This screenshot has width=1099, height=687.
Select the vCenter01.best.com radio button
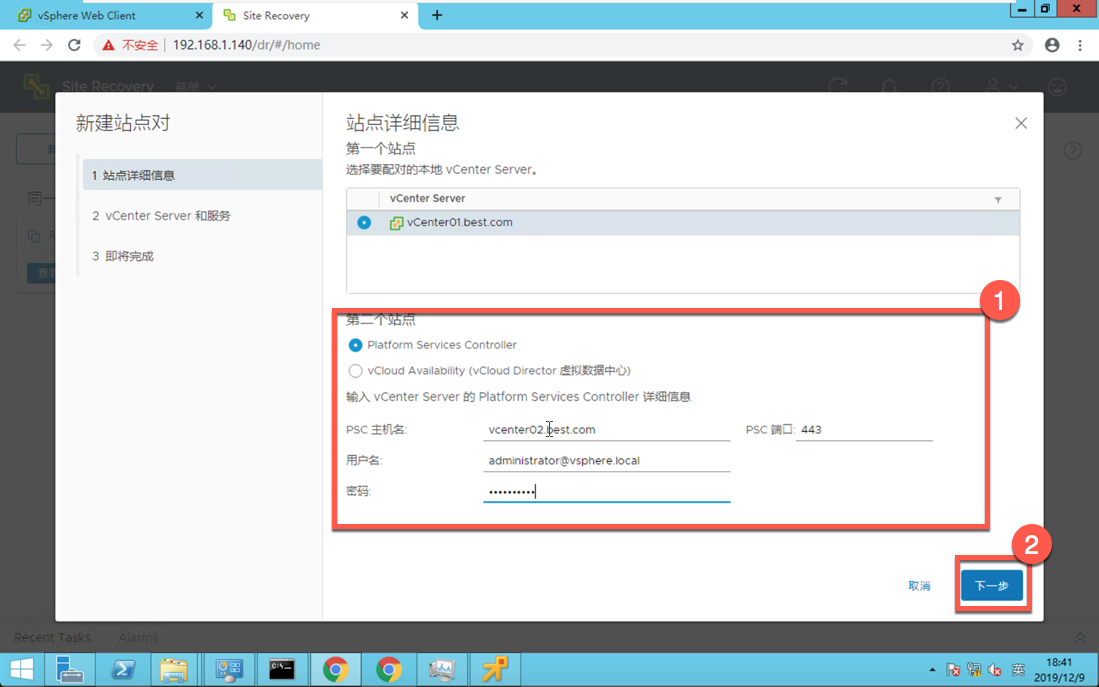point(364,222)
